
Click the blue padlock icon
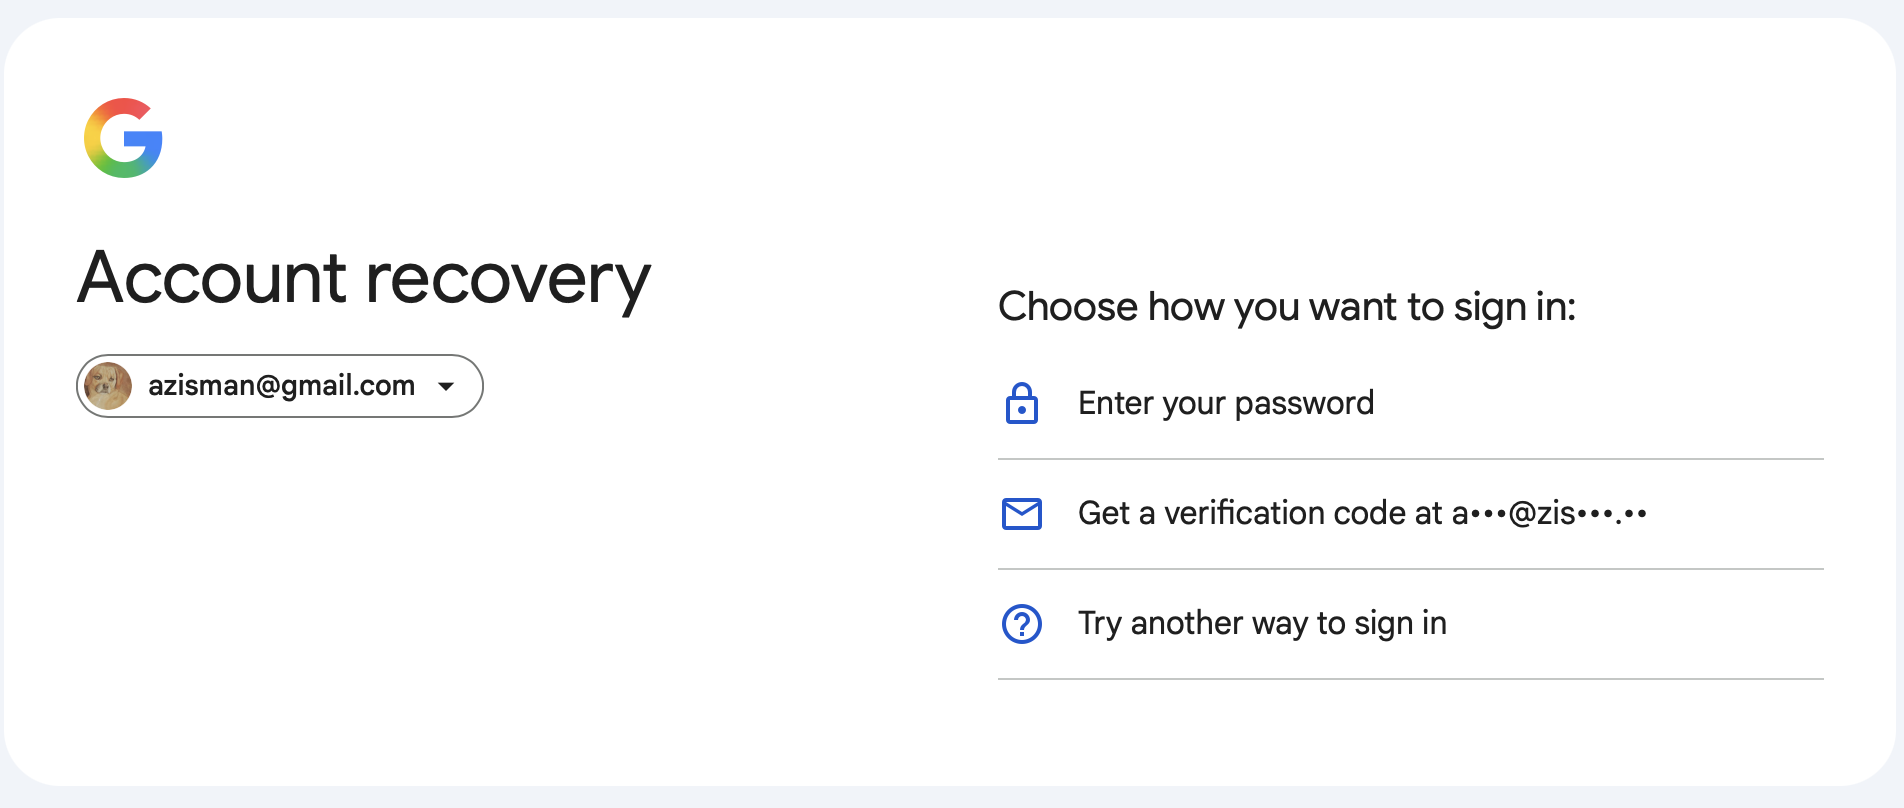(x=1021, y=403)
